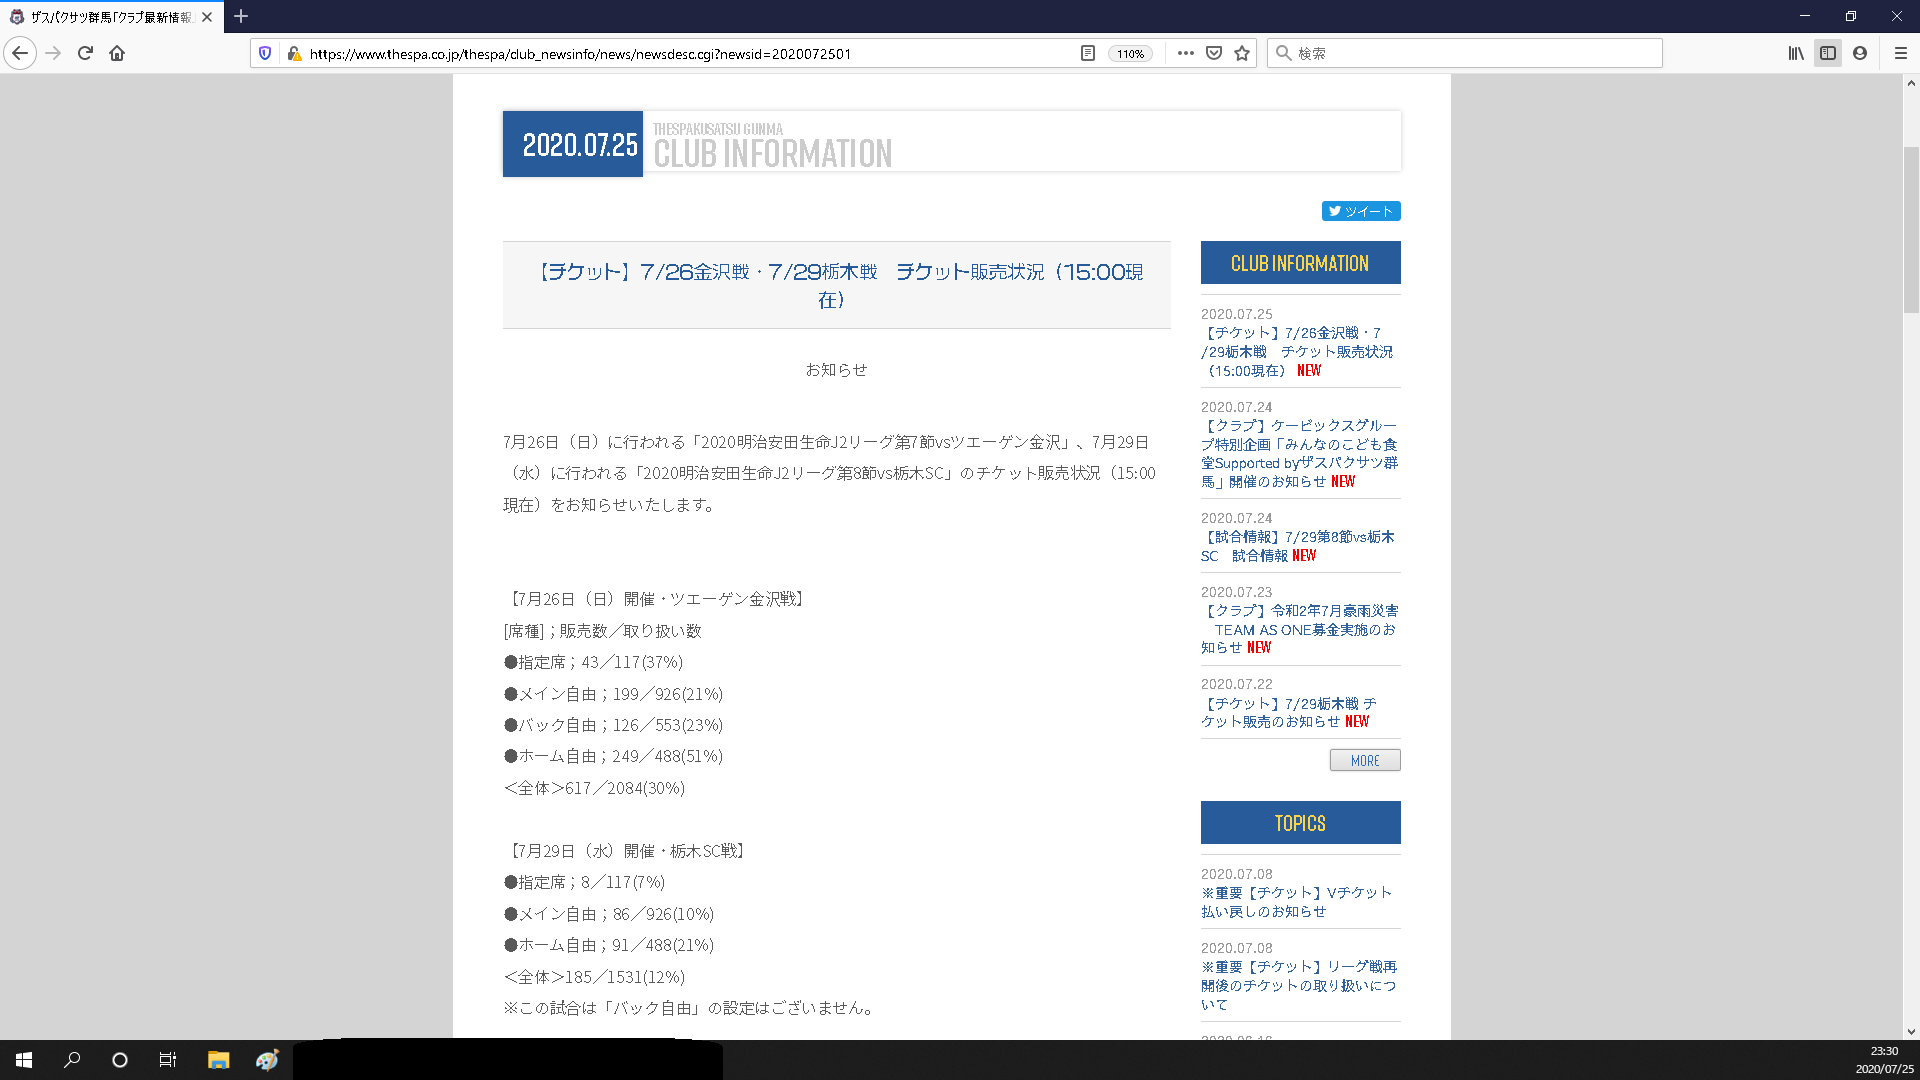Click the 2020.07.25 date badge

[573, 144]
